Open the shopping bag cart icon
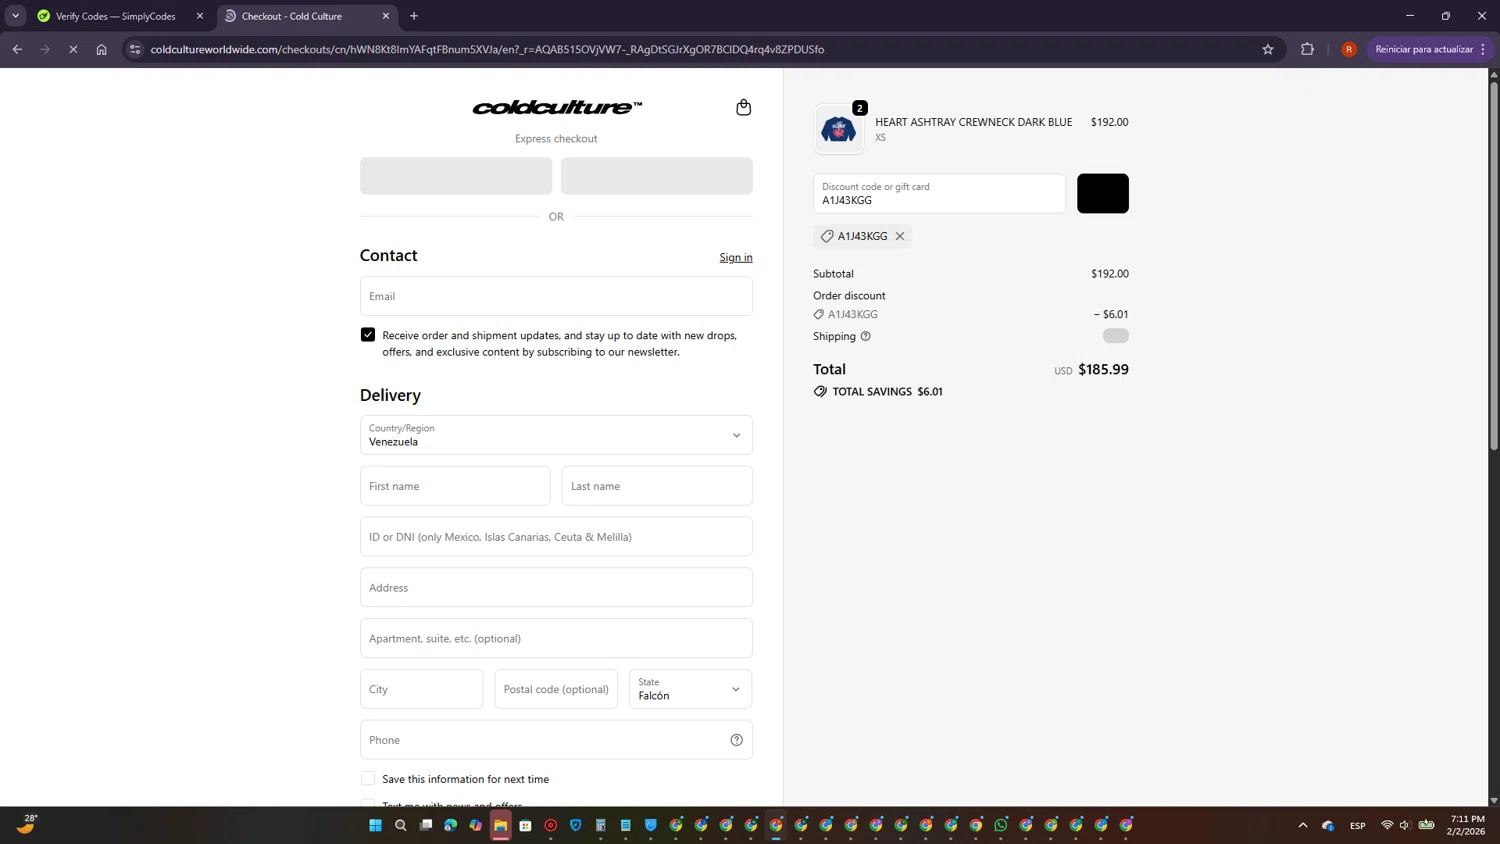This screenshot has width=1500, height=844. [743, 107]
